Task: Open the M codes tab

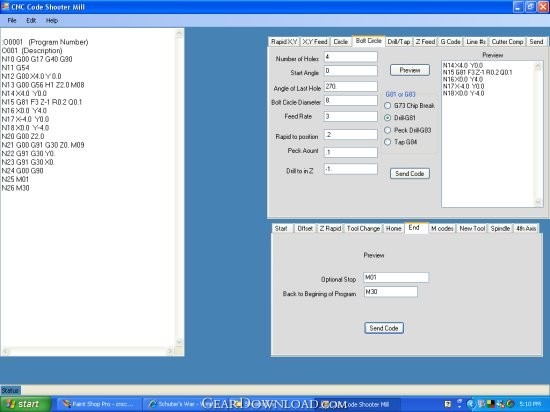Action: coord(442,229)
